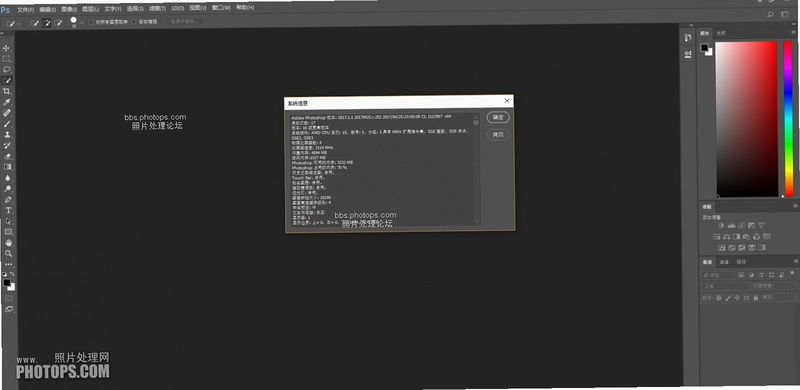
Task: Select the Brush tool
Action: (7, 124)
